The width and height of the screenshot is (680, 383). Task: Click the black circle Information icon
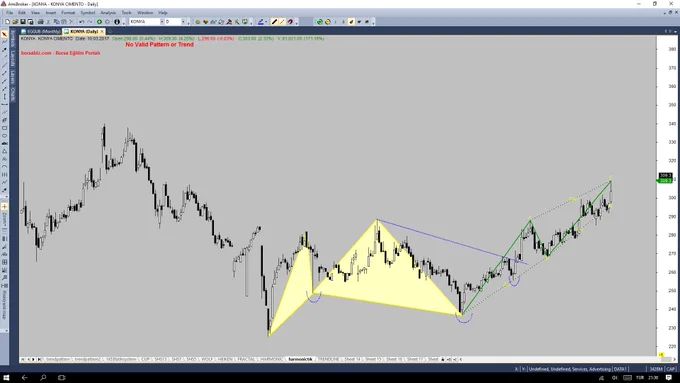pos(117,22)
